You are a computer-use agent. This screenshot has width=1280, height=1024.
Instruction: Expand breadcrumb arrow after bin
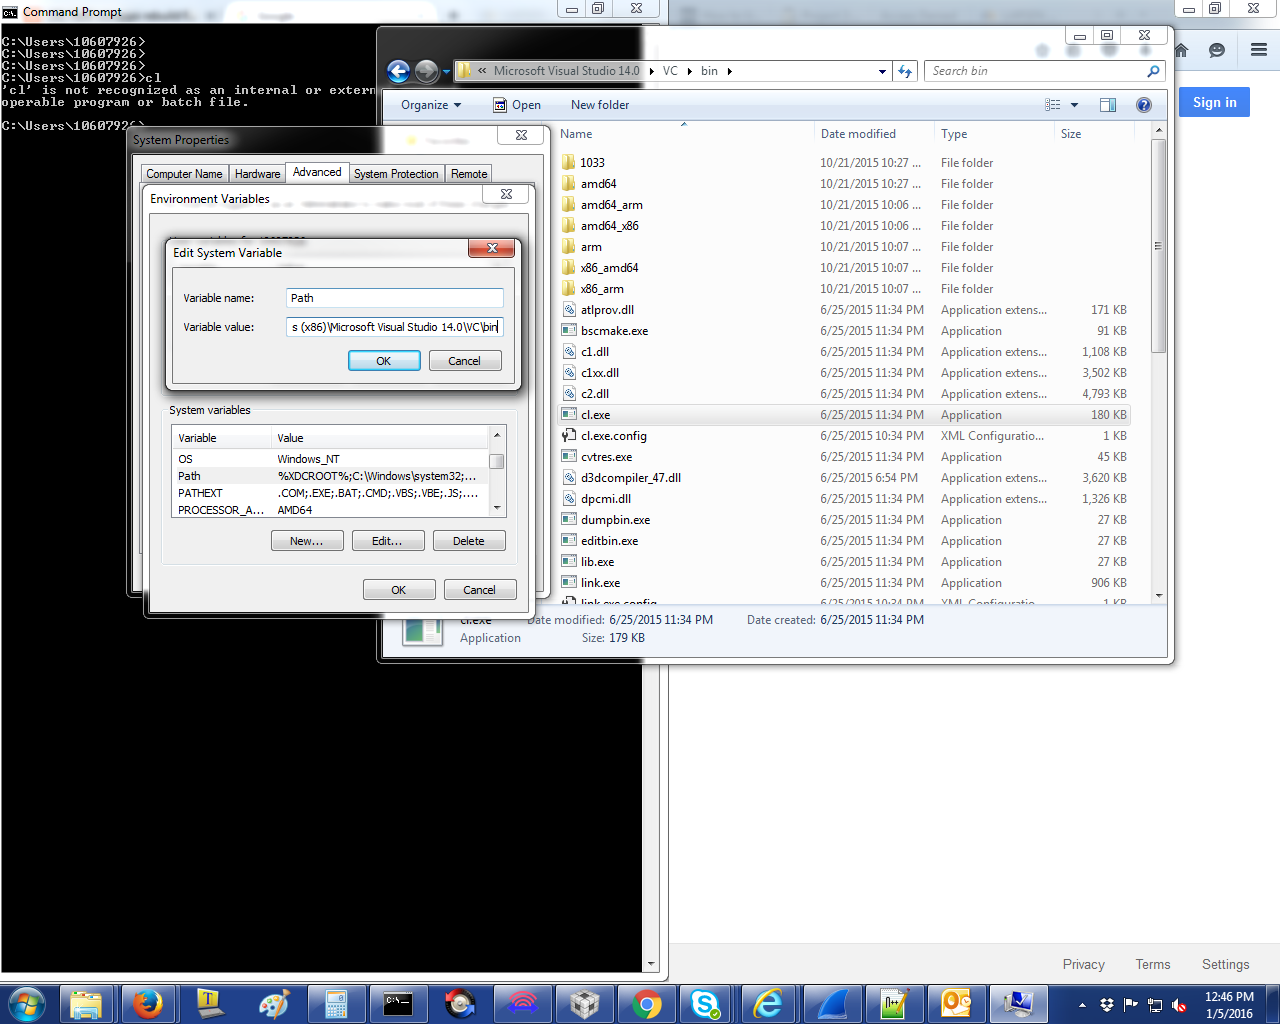[x=730, y=71]
